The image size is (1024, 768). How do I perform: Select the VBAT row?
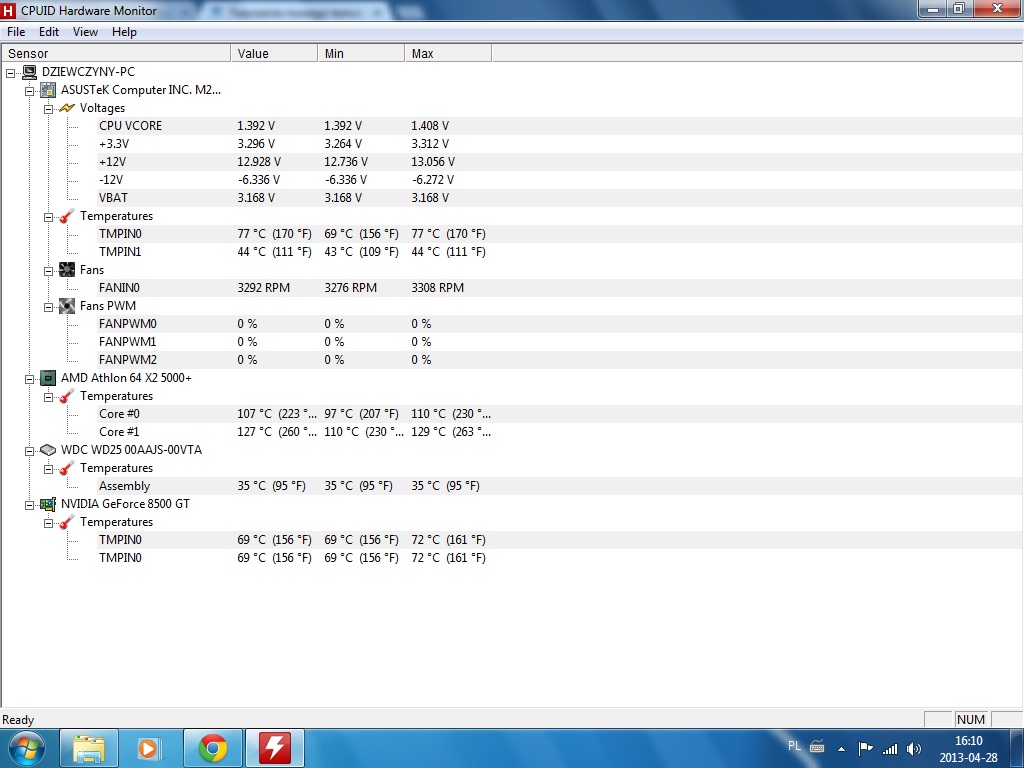(560, 198)
